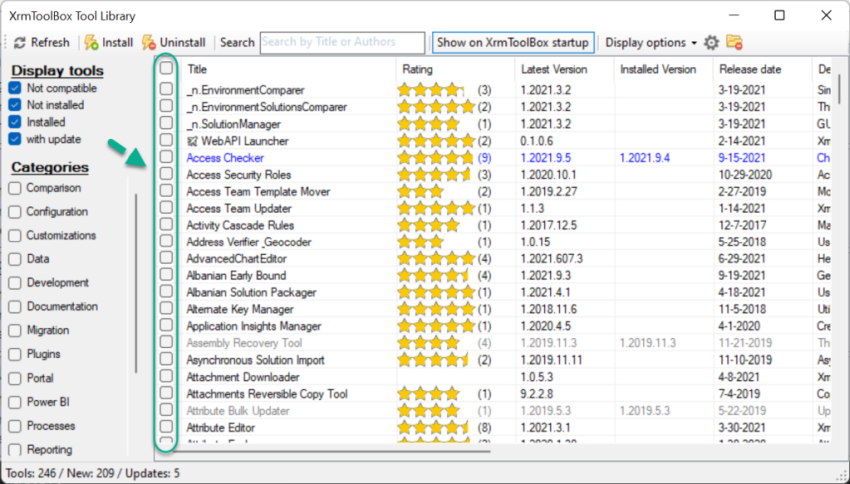Select Address Verifier _Geocoder title

coord(249,242)
